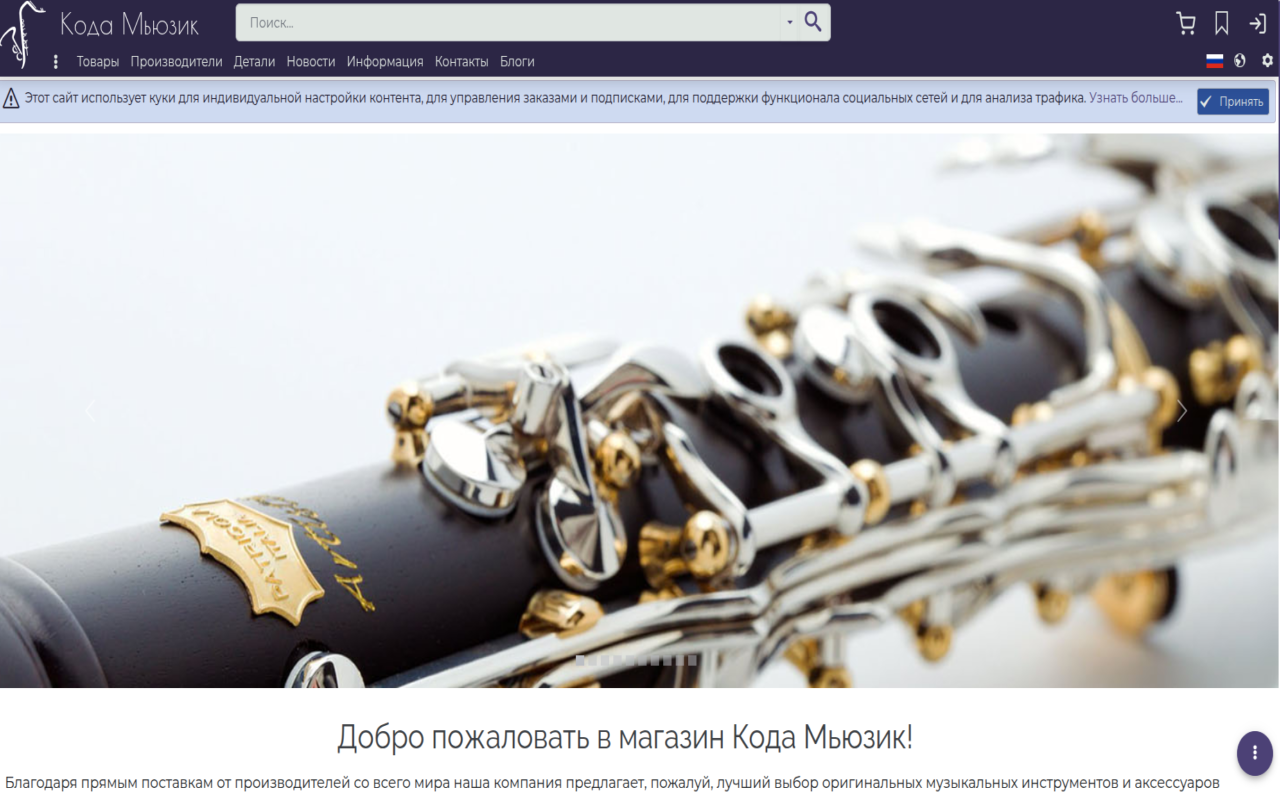
Task: Open the bookmarks wishlist icon
Action: (1221, 23)
